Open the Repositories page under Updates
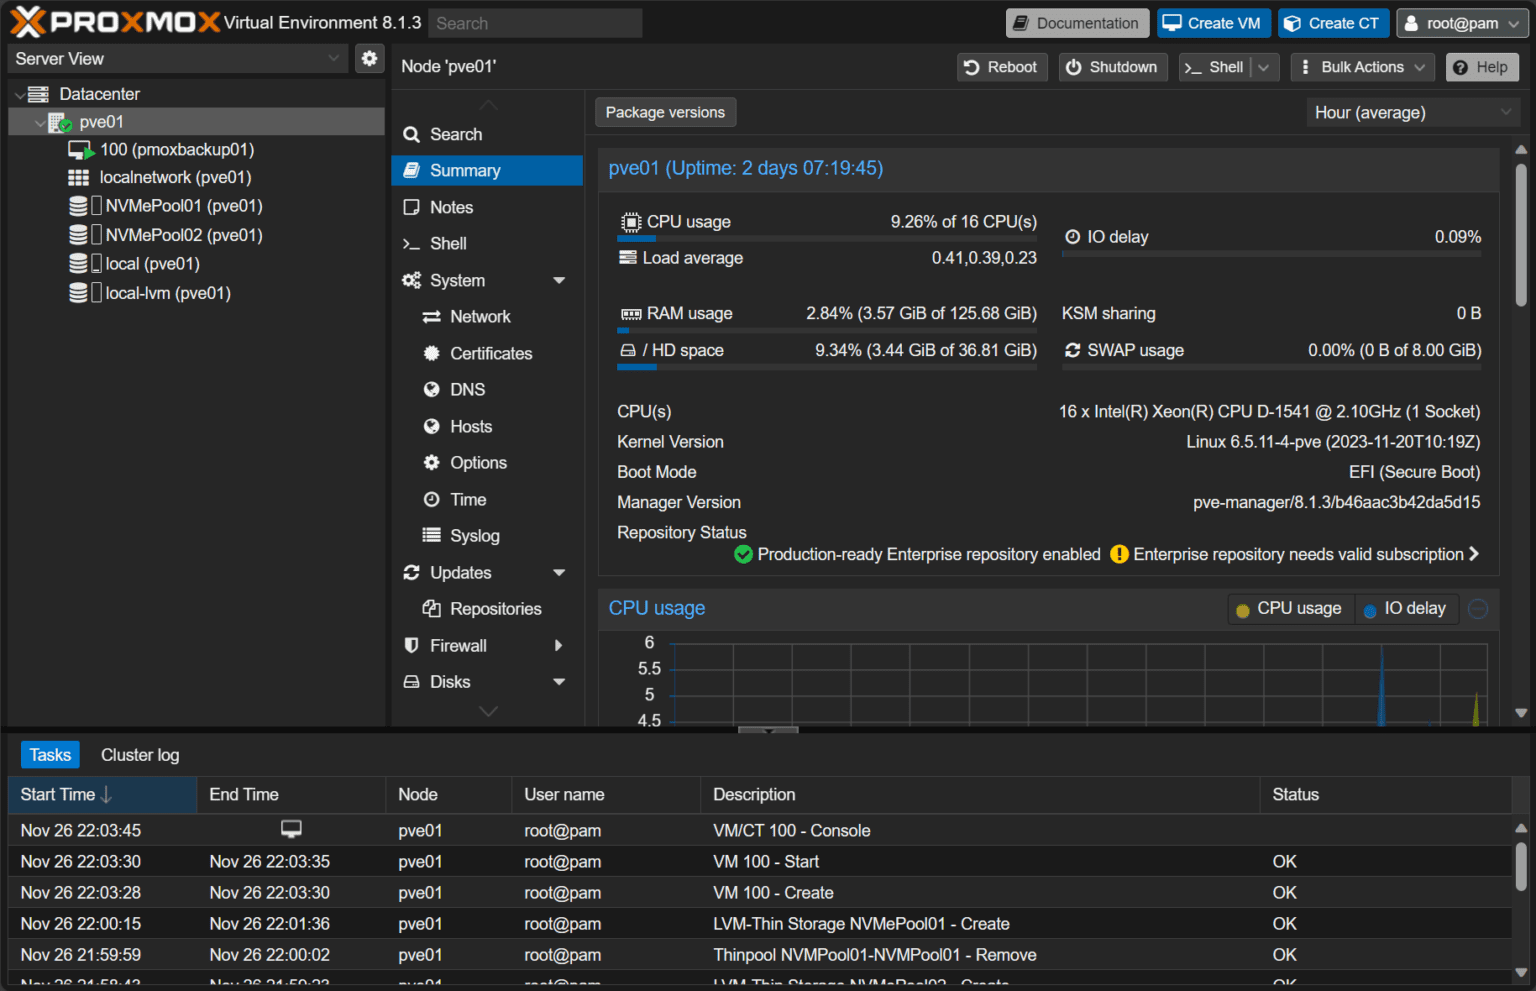Viewport: 1536px width, 991px height. pyautogui.click(x=494, y=608)
